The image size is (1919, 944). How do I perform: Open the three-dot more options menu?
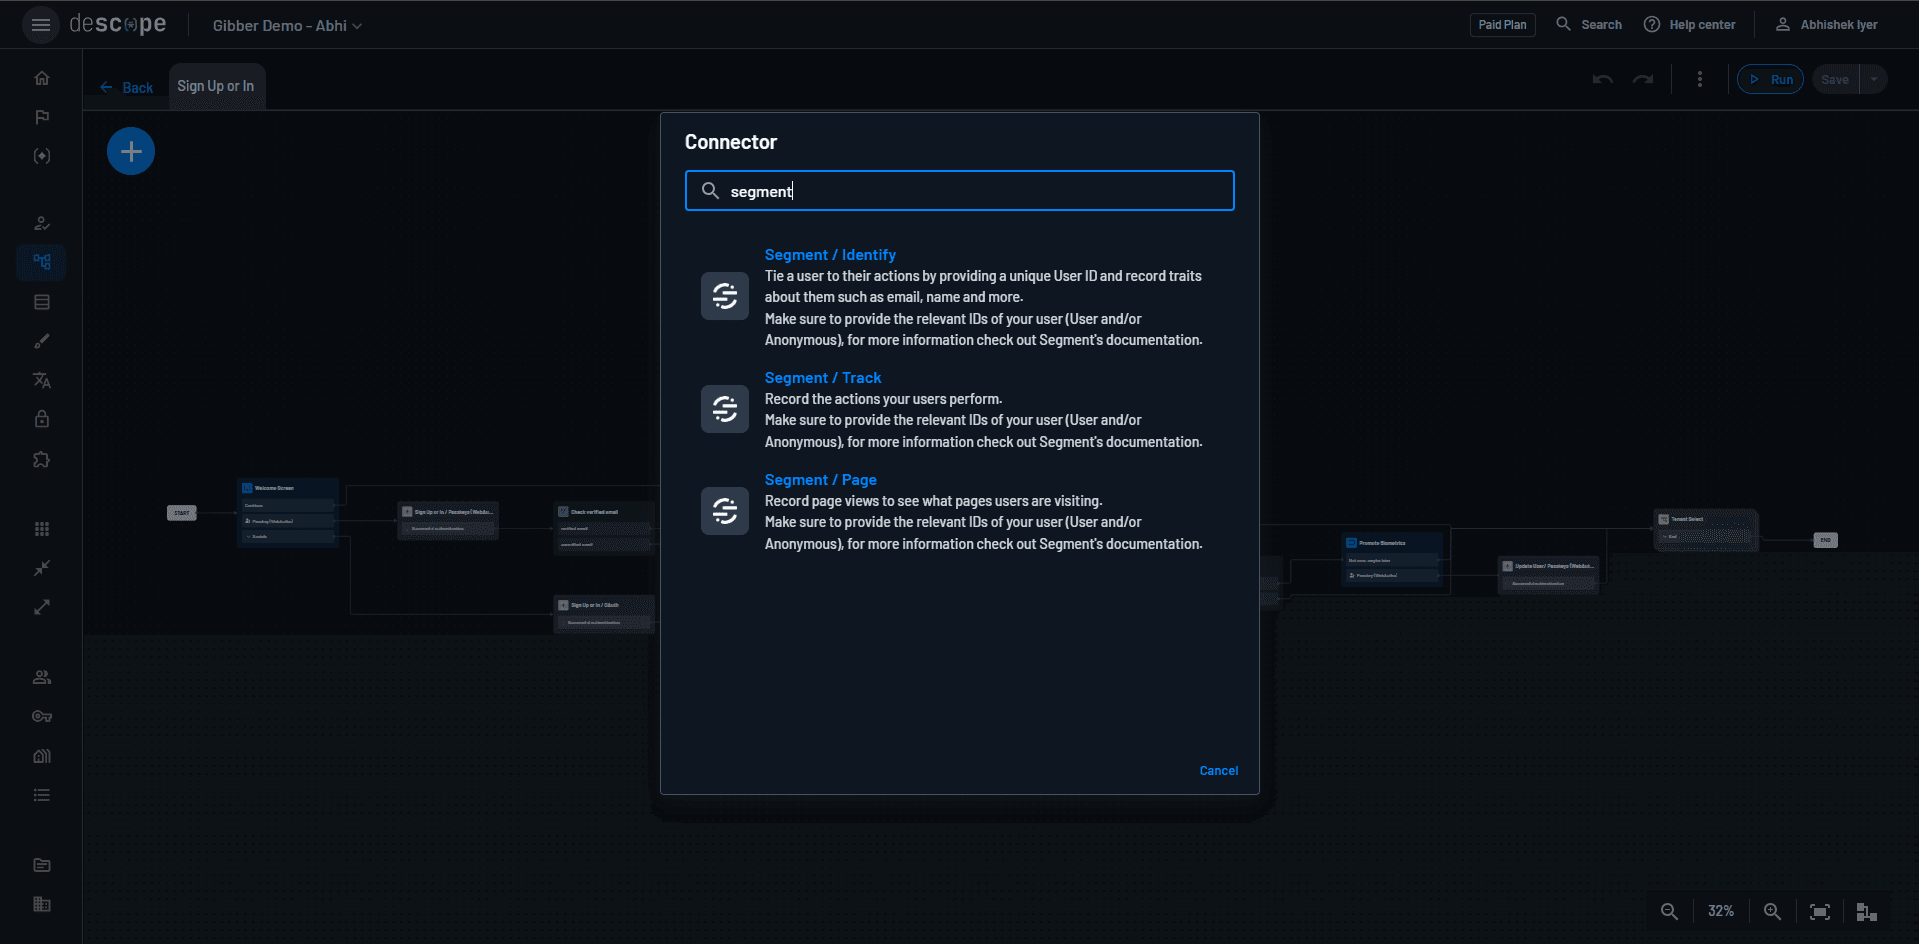pos(1700,79)
